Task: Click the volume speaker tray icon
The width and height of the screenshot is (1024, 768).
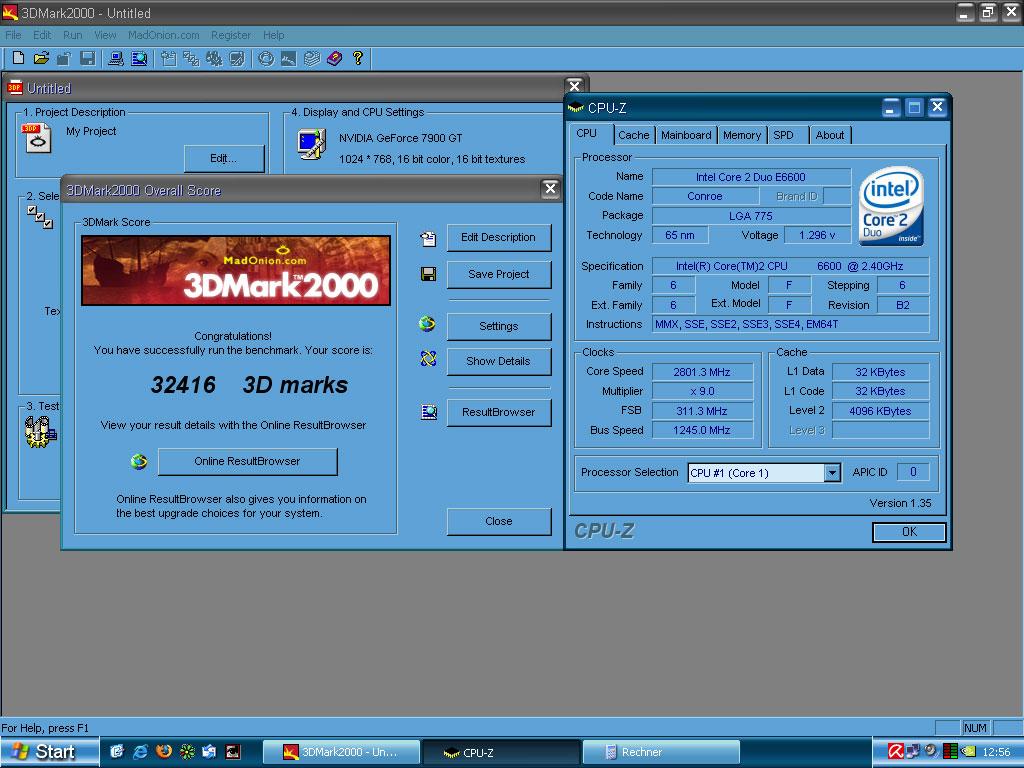Action: pos(931,751)
